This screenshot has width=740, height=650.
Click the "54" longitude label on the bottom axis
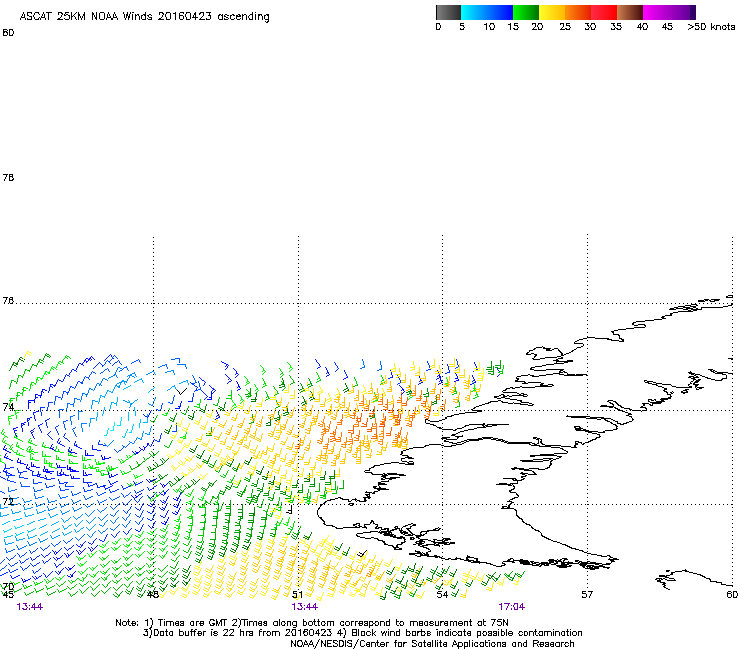pos(442,595)
